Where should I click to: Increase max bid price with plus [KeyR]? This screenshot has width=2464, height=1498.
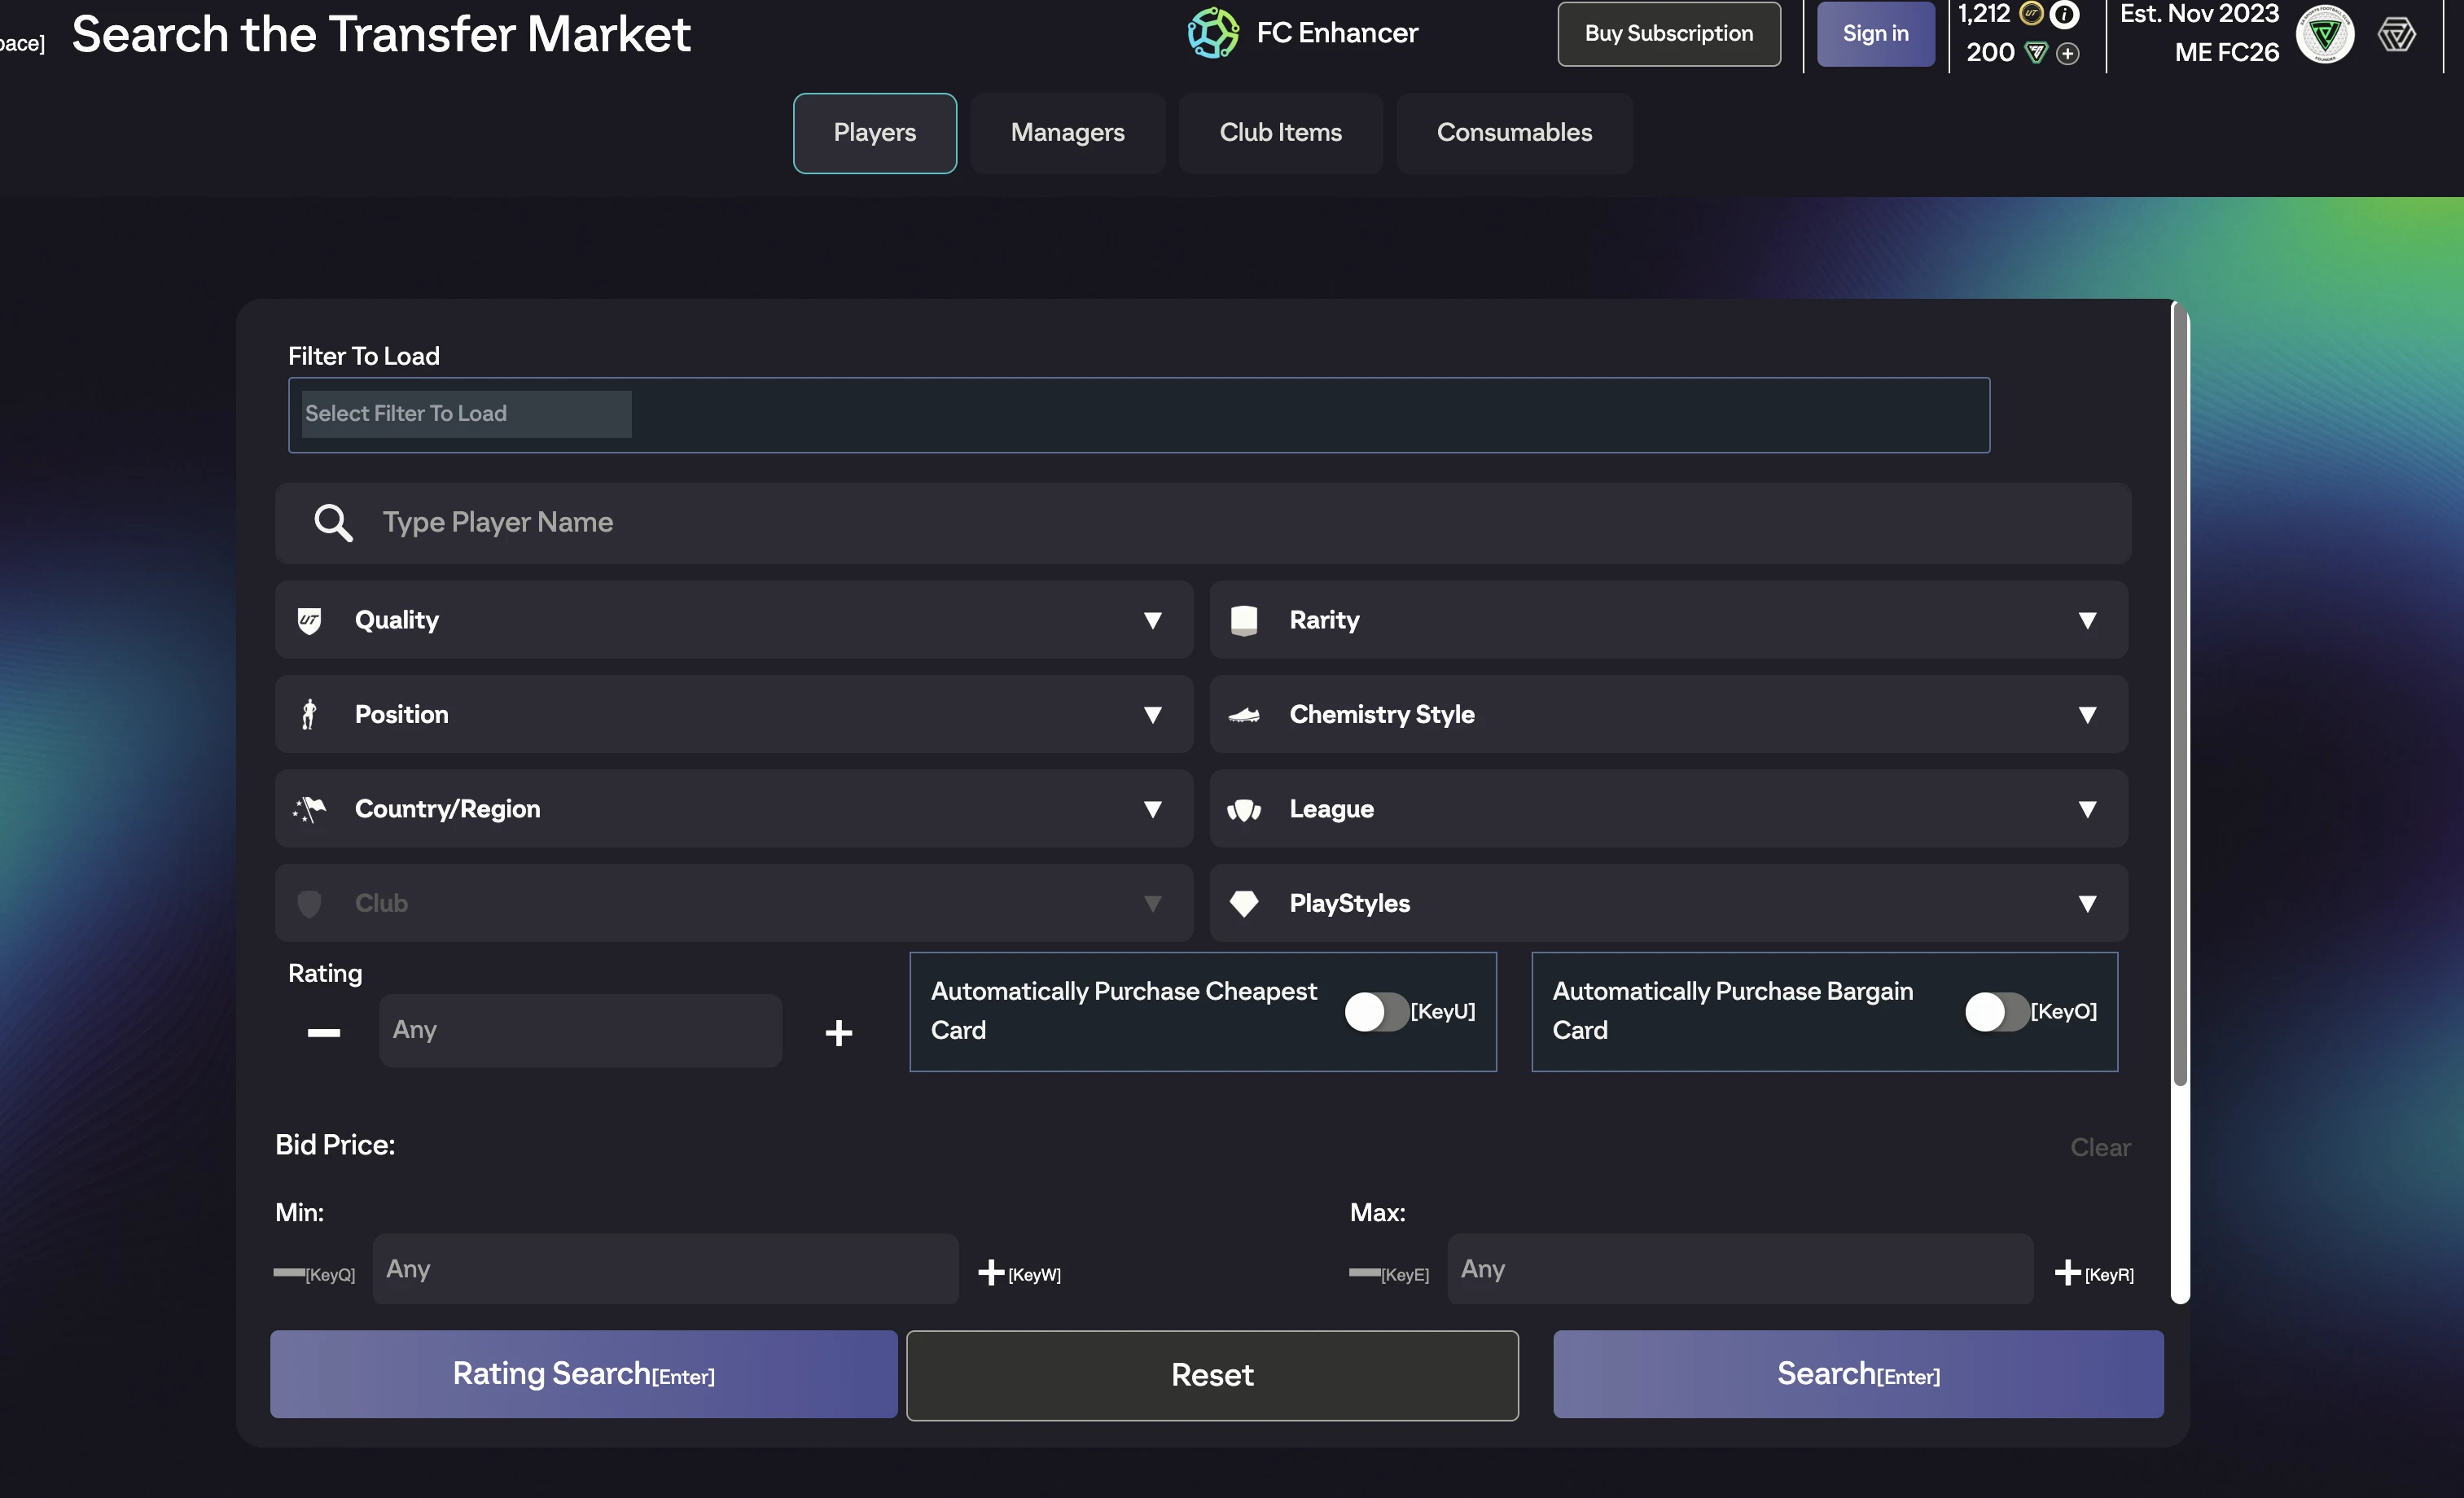2067,1272
